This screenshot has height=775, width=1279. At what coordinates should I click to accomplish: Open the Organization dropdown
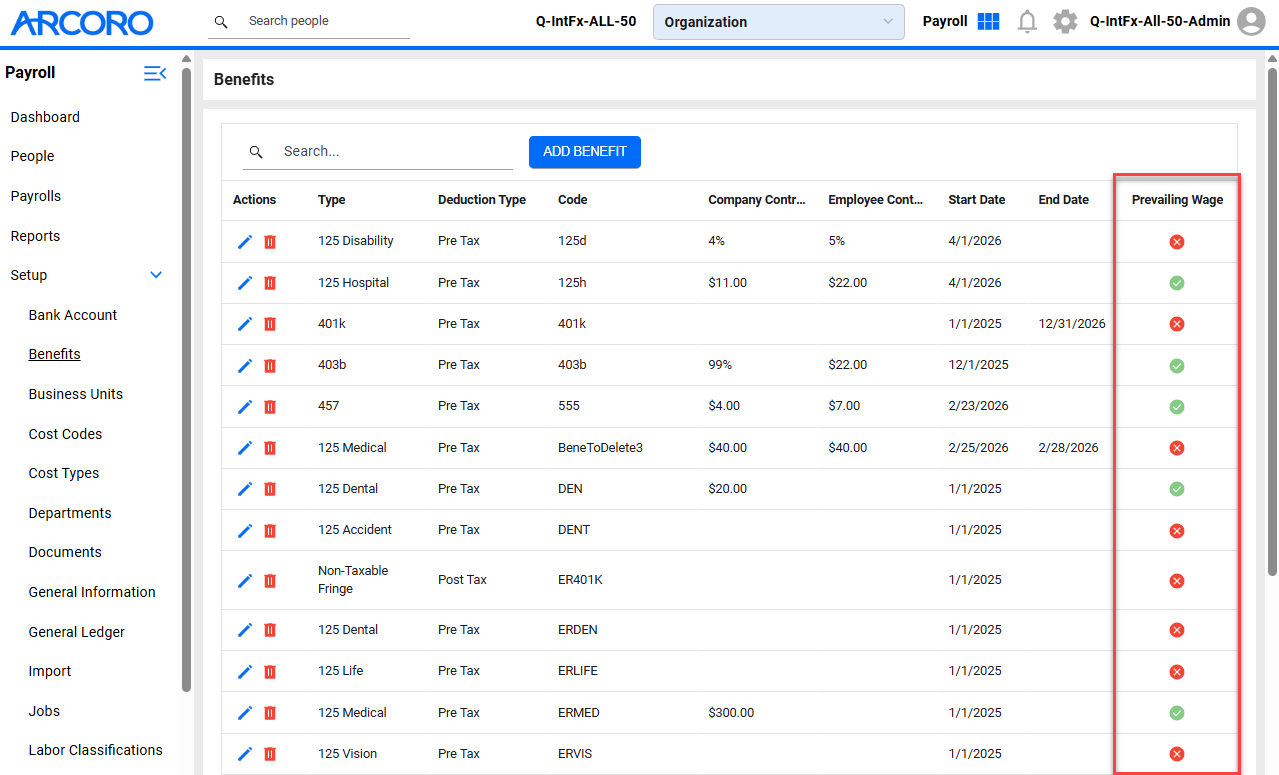(x=779, y=22)
